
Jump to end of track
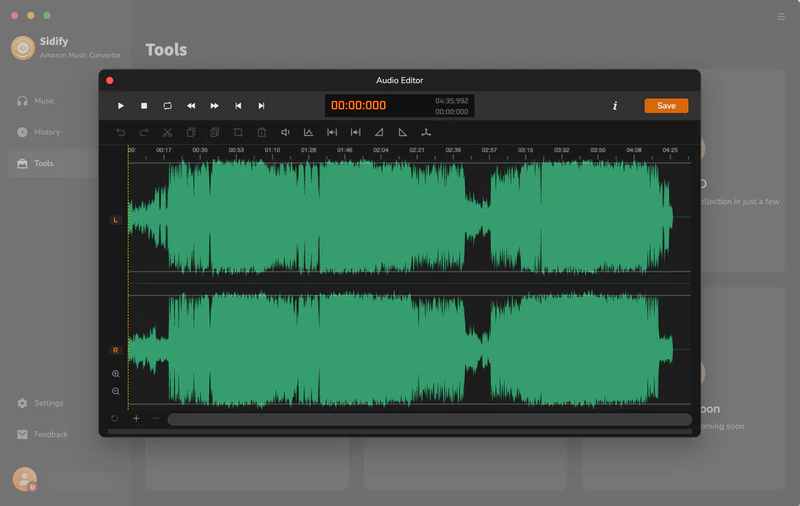(x=261, y=106)
